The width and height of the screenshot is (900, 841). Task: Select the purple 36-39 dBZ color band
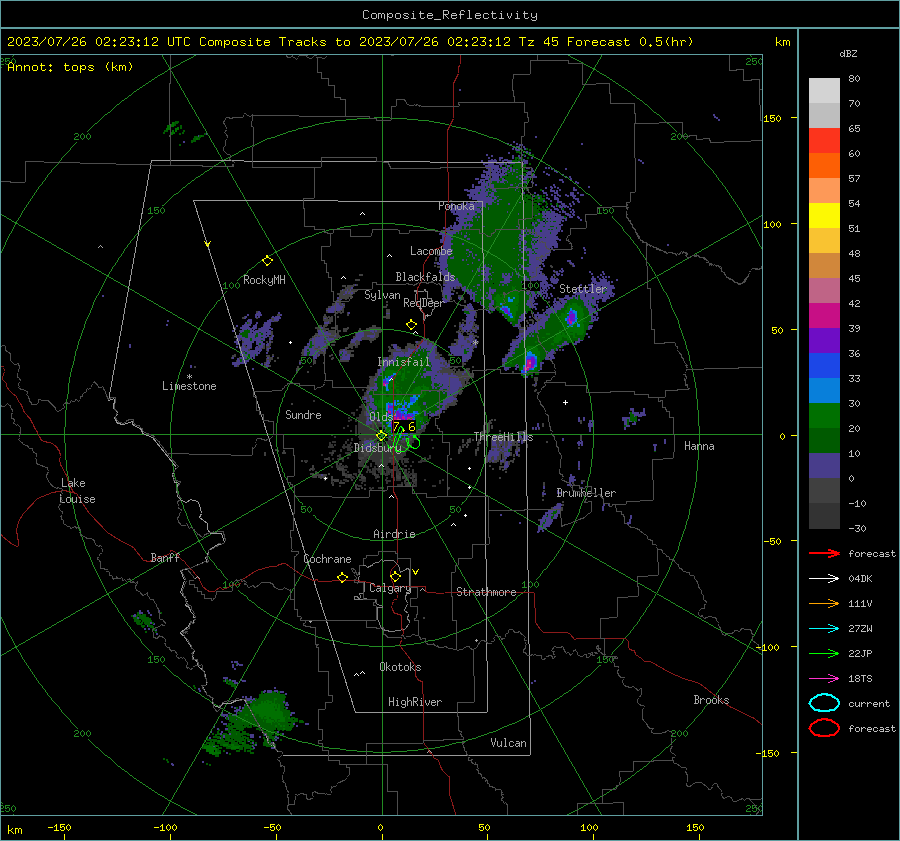tap(824, 340)
